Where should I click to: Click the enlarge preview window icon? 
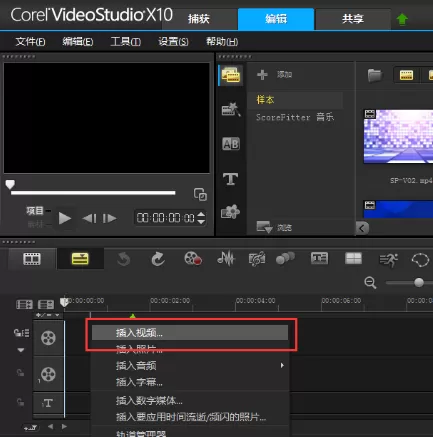pos(200,194)
